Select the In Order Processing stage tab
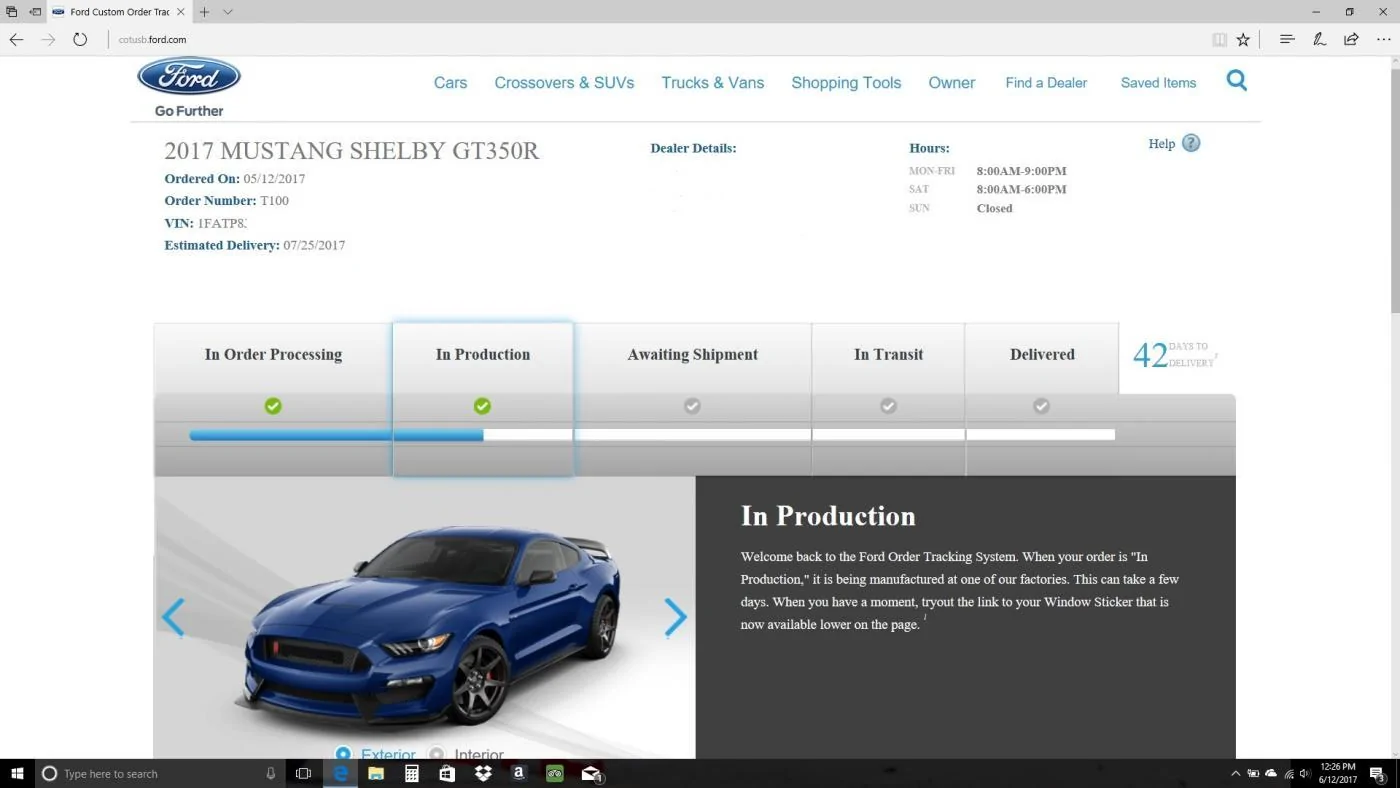 pyautogui.click(x=273, y=354)
